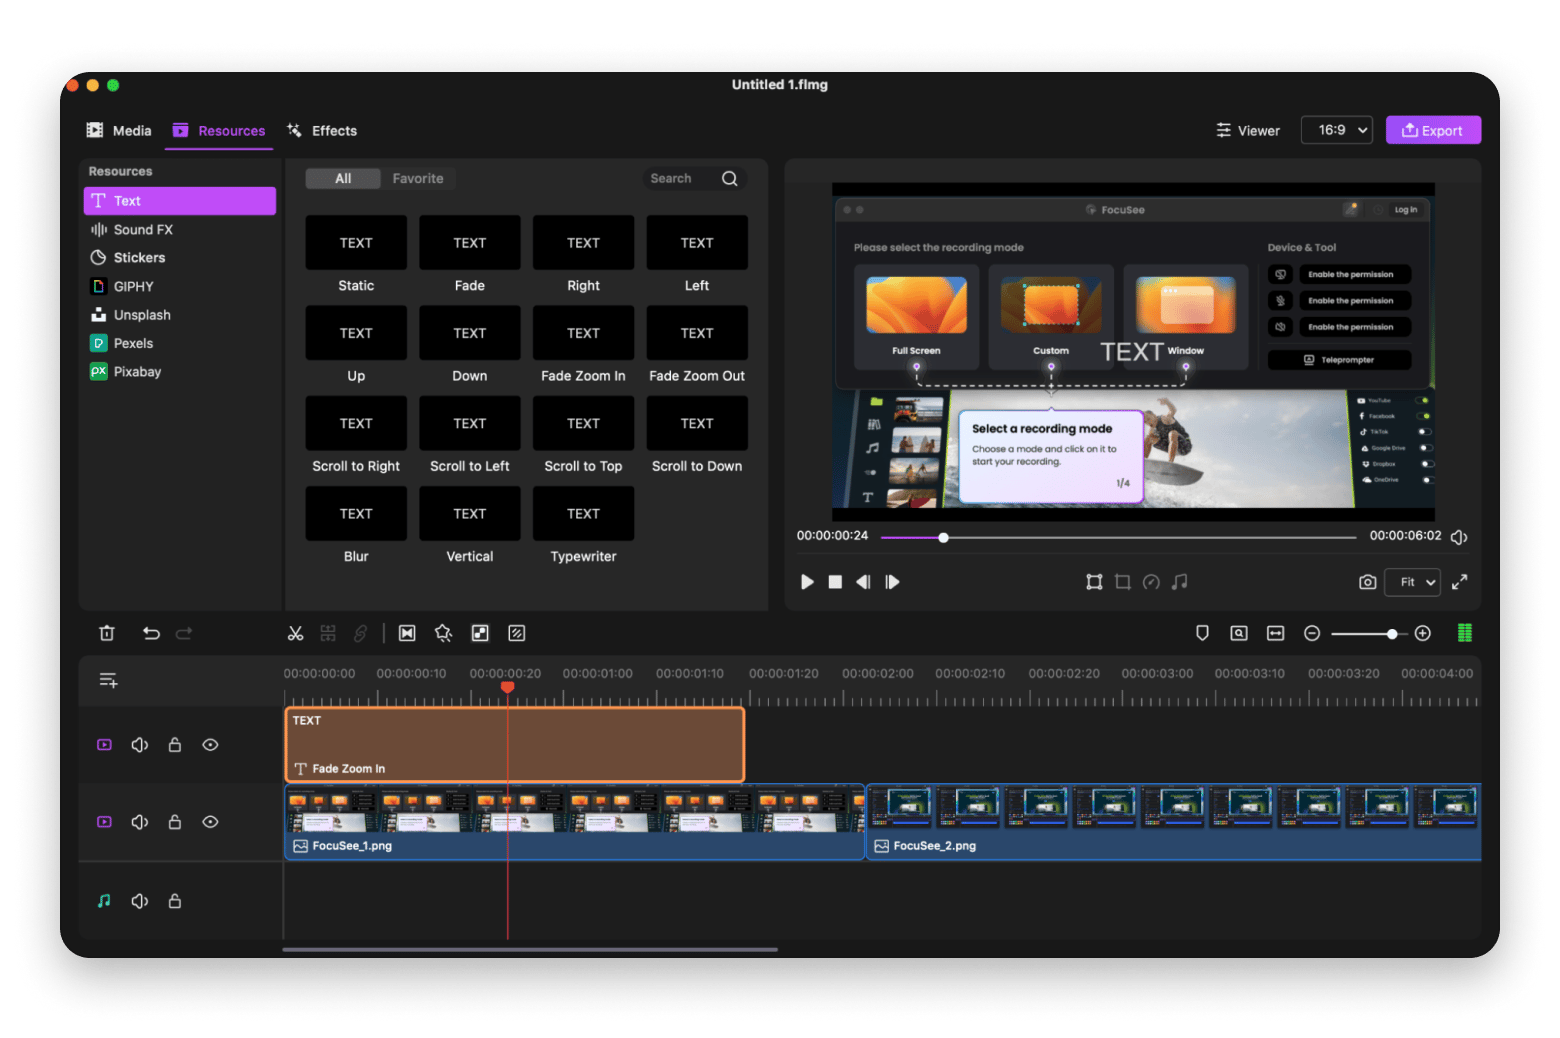The width and height of the screenshot is (1560, 1038).
Task: Take a snapshot with camera icon
Action: click(x=1367, y=582)
